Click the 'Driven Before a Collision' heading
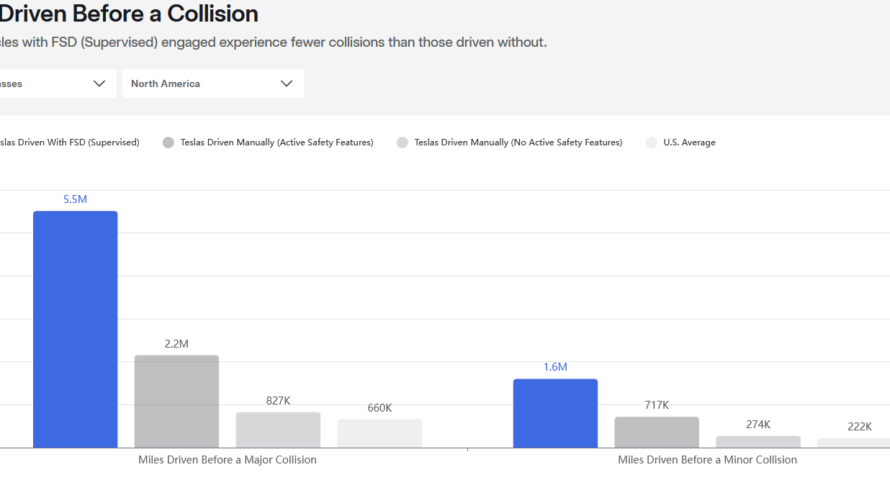The width and height of the screenshot is (890, 498). [129, 14]
